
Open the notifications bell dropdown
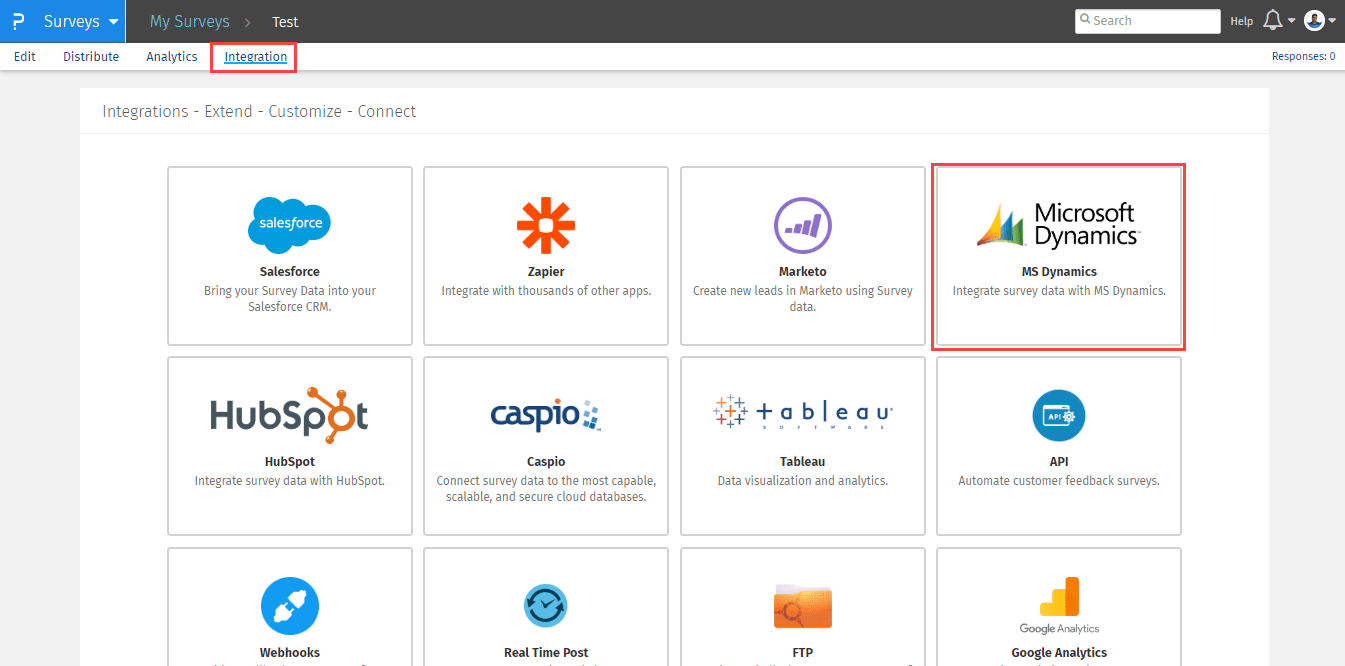(x=1277, y=21)
